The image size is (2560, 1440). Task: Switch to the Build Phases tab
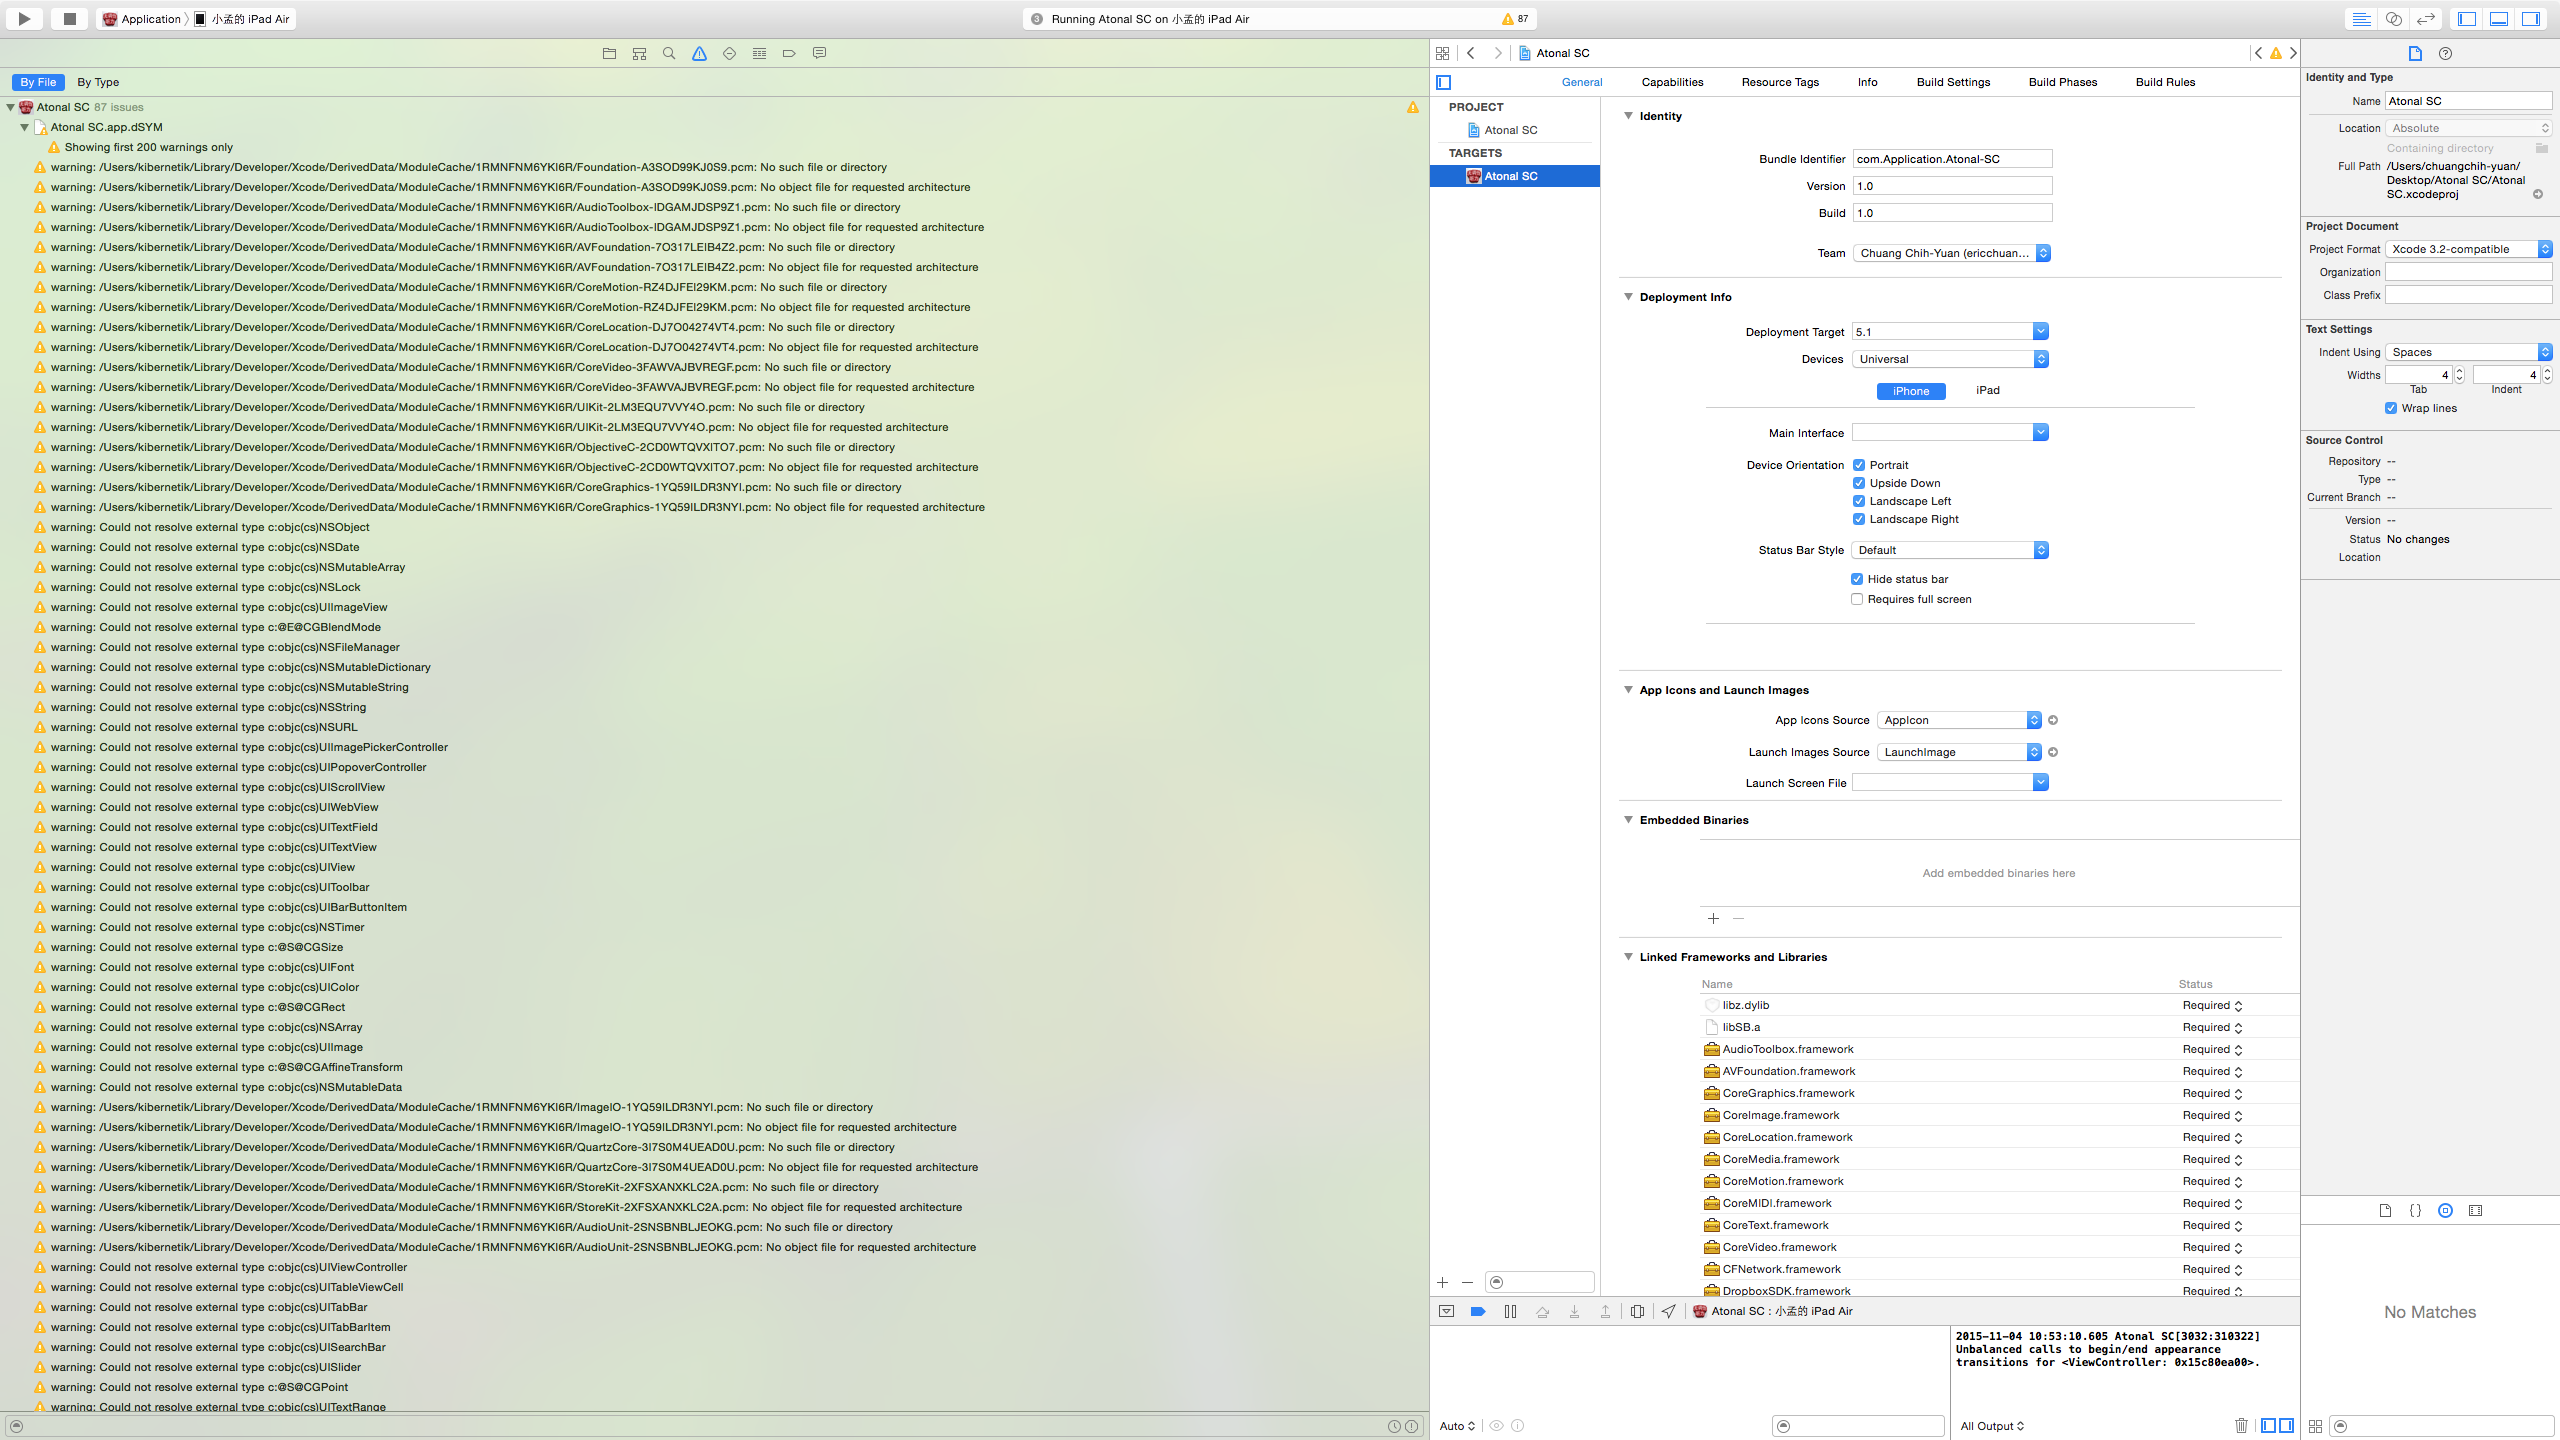(x=2062, y=82)
